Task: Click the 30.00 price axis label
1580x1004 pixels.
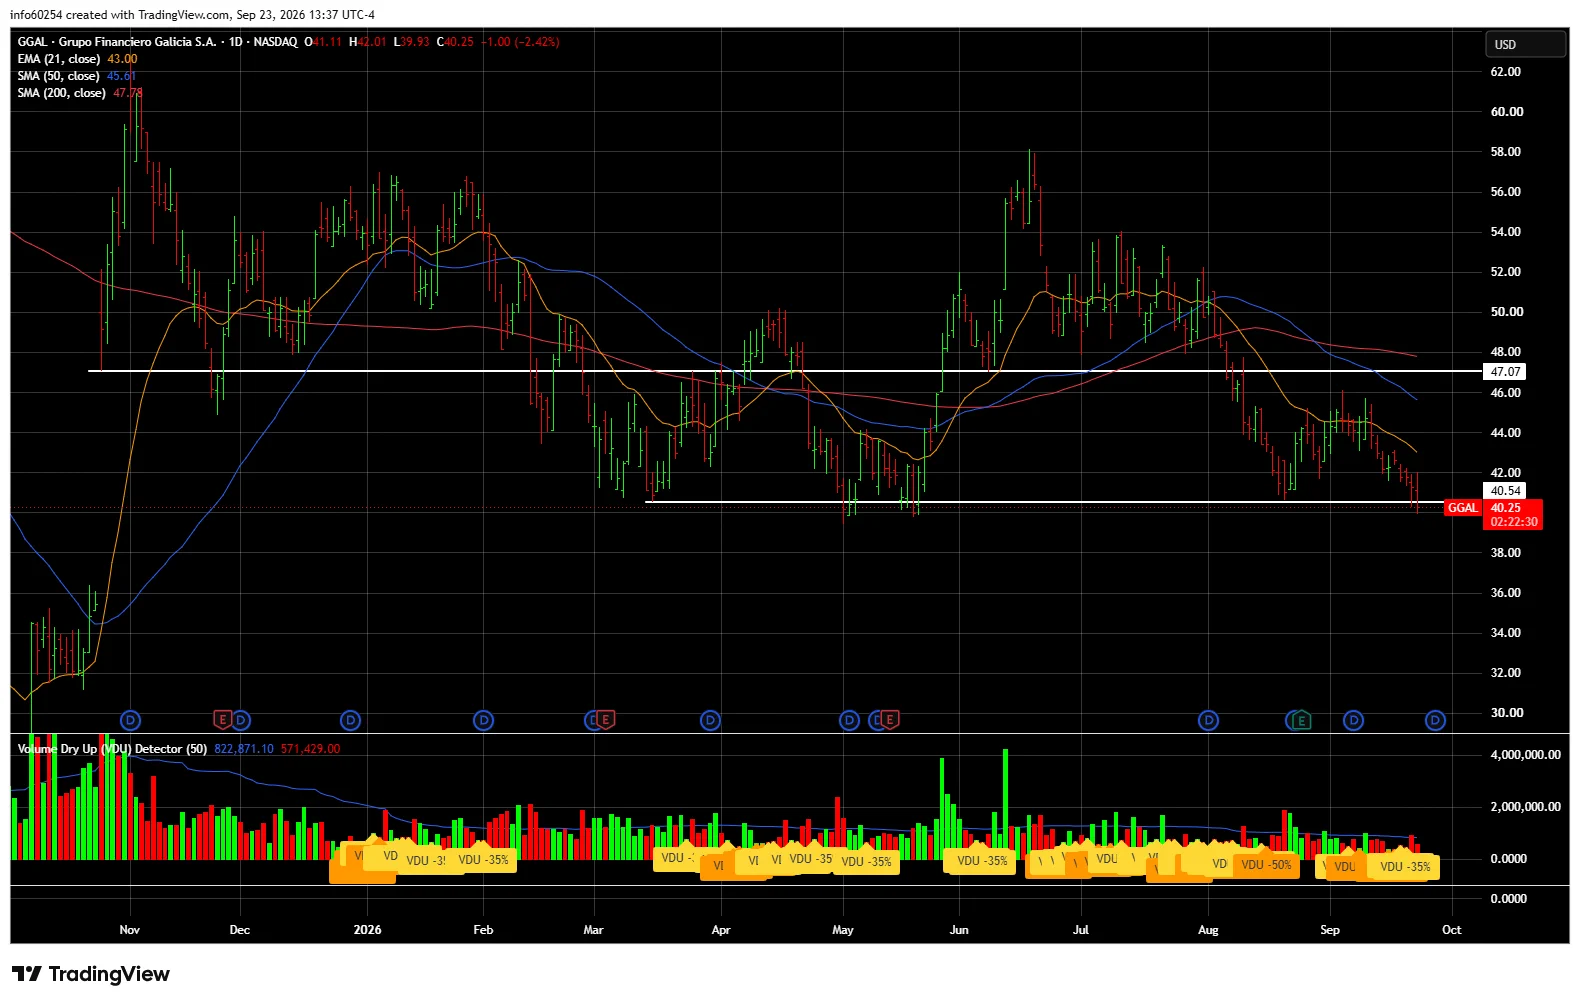Action: [x=1506, y=713]
